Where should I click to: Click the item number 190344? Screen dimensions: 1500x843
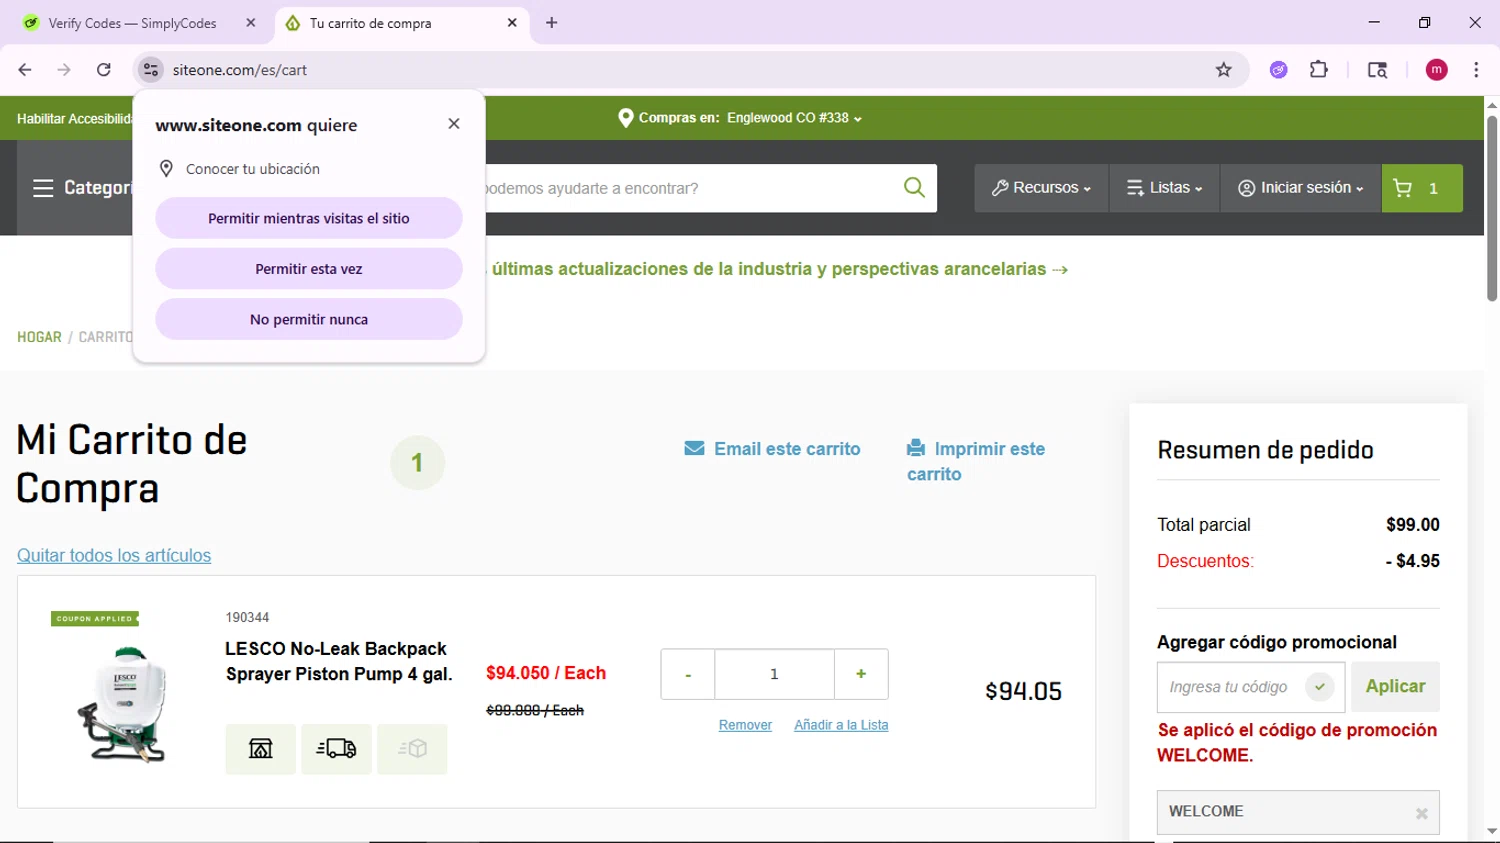click(247, 617)
